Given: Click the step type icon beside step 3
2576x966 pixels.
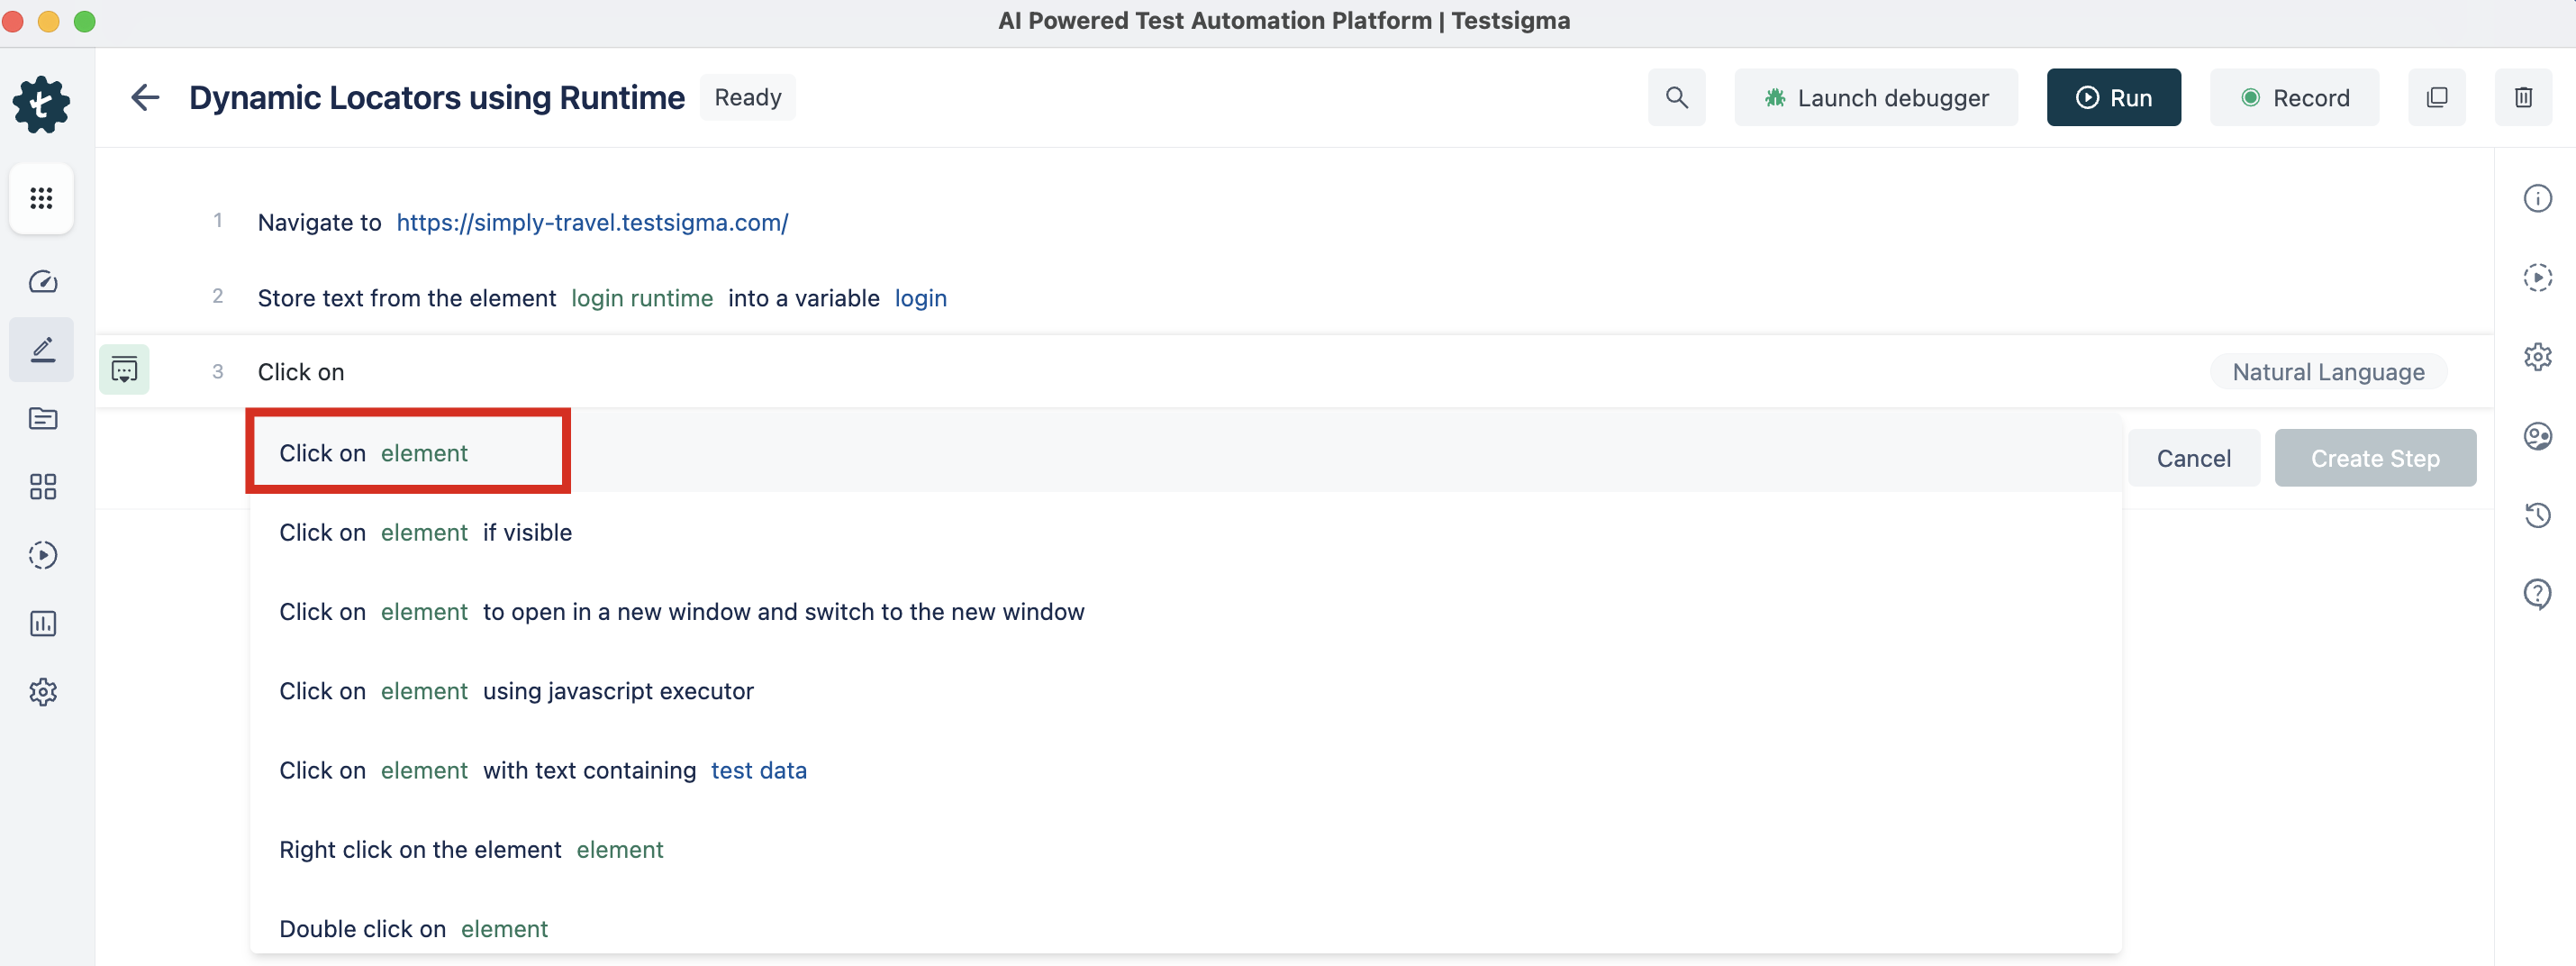Looking at the screenshot, I should pyautogui.click(x=124, y=370).
